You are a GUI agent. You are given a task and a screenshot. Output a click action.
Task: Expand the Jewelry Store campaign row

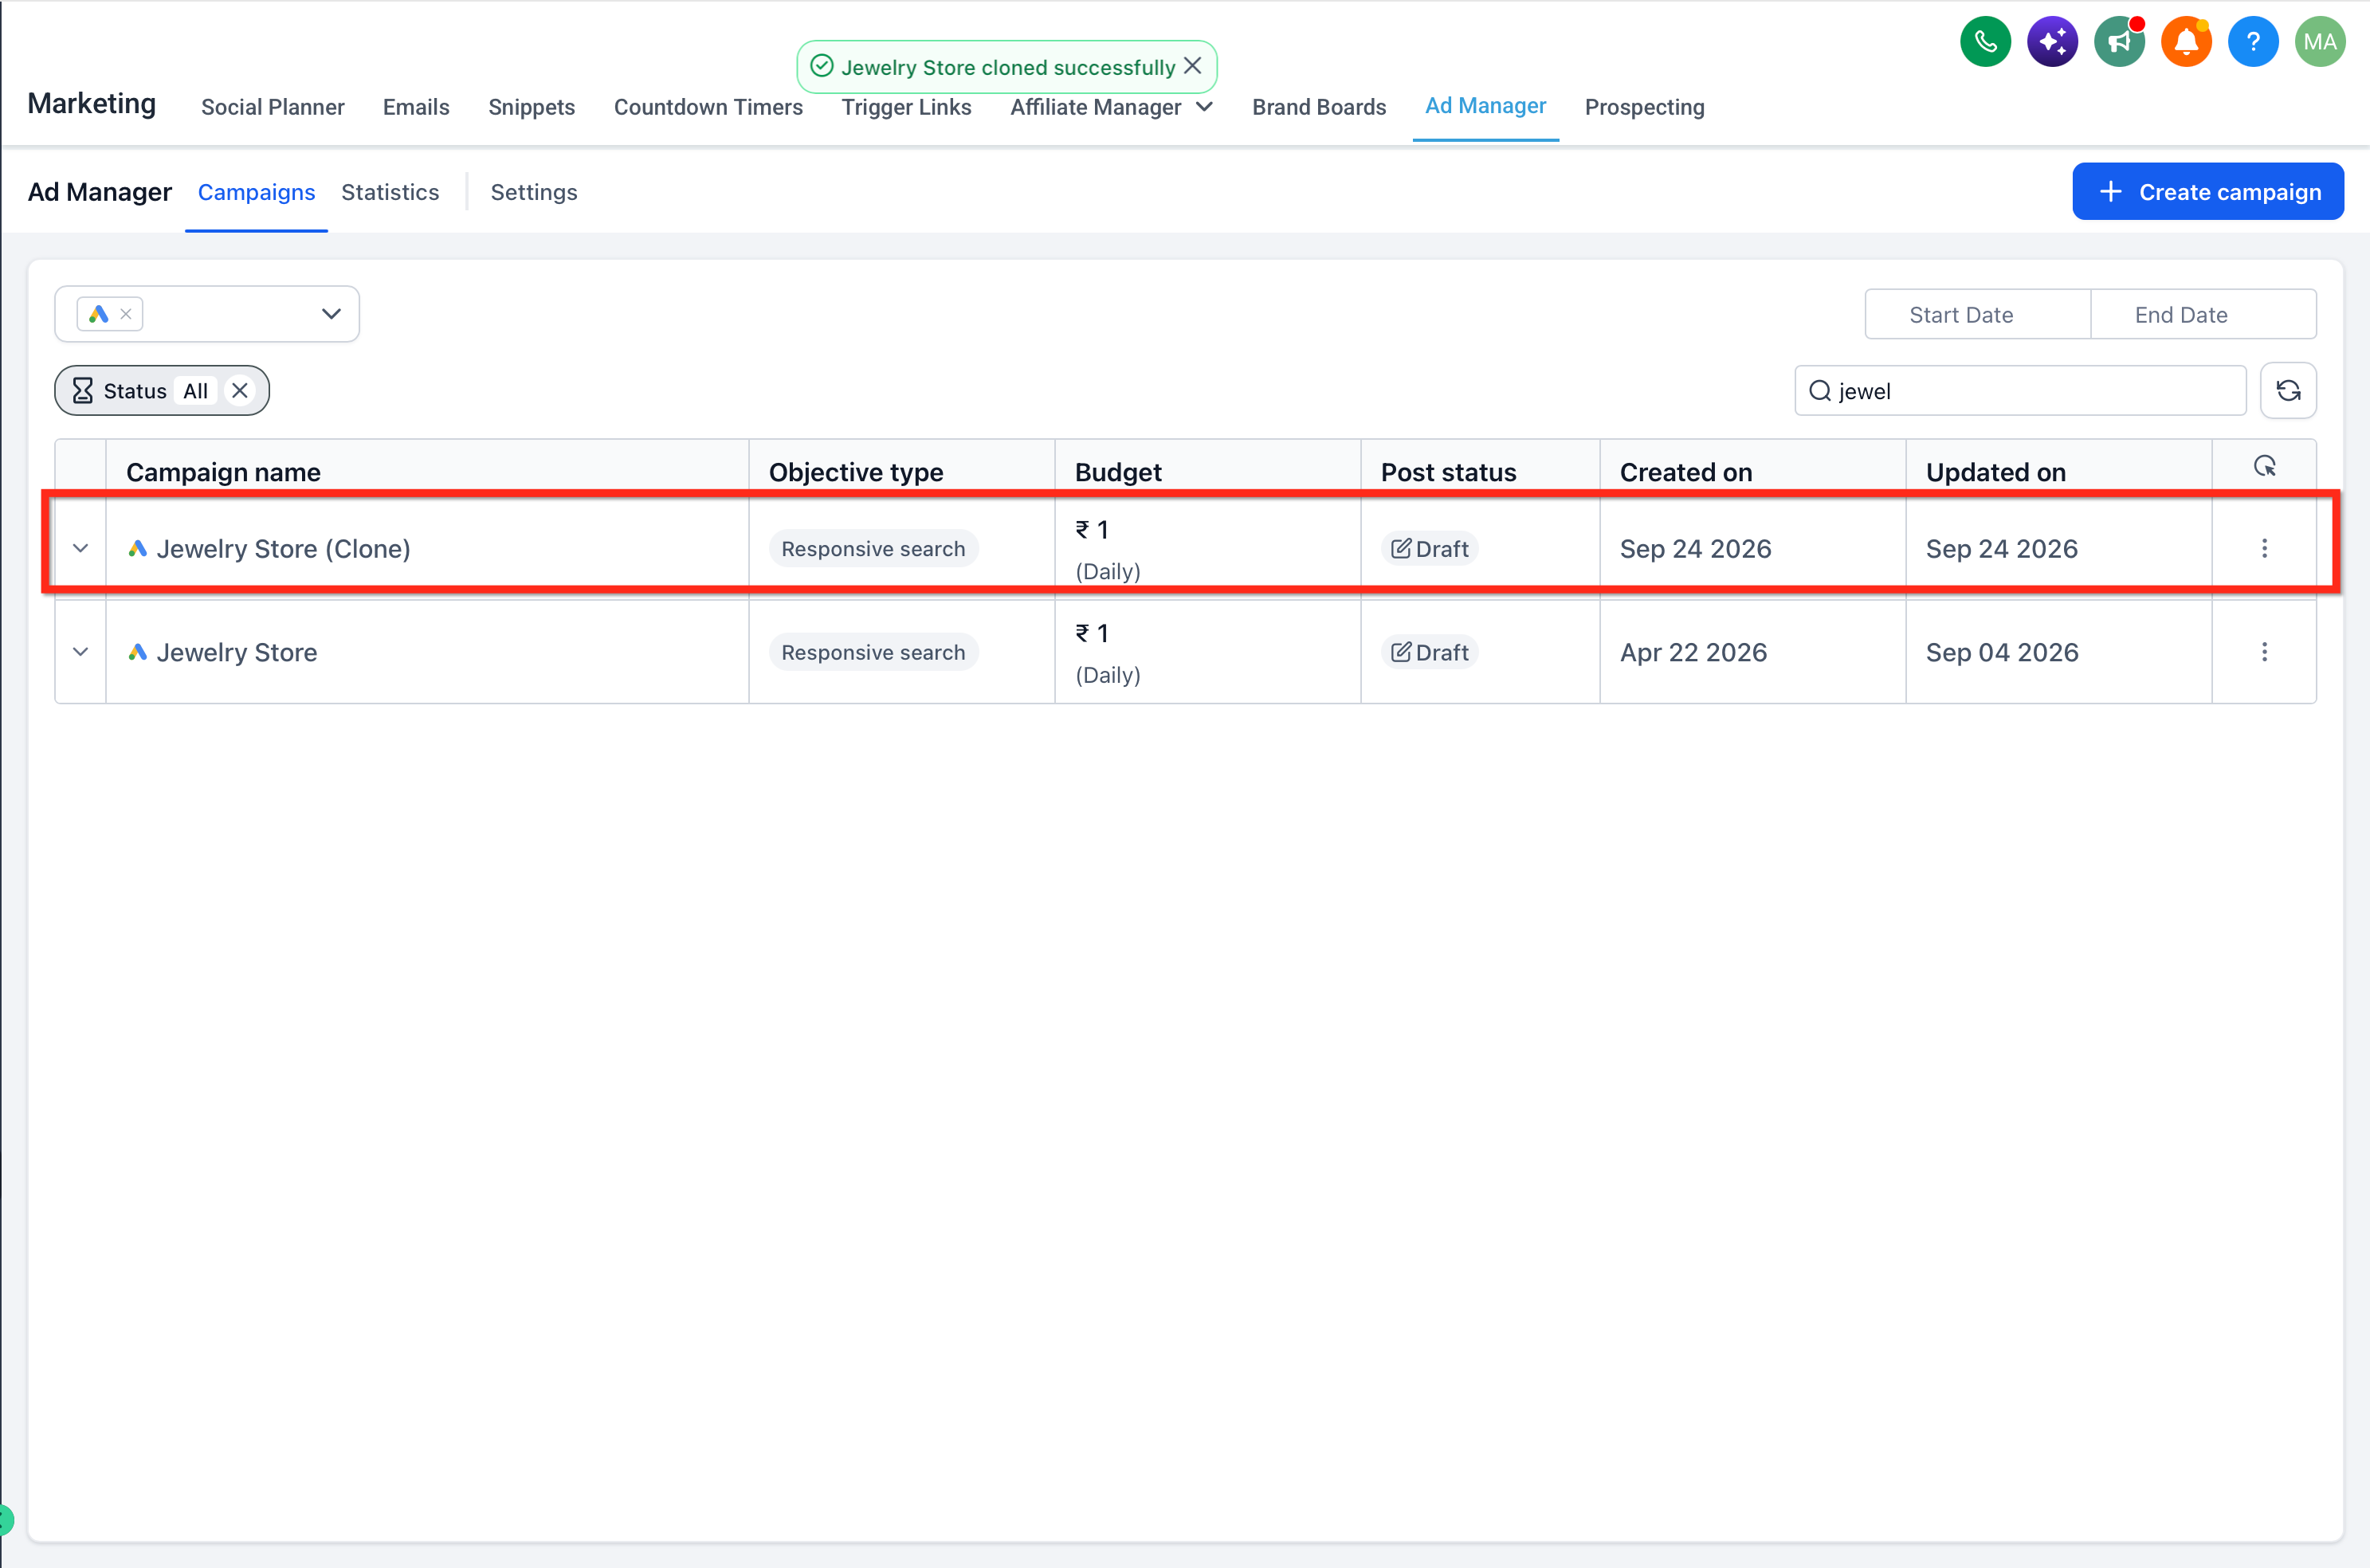[x=81, y=652]
